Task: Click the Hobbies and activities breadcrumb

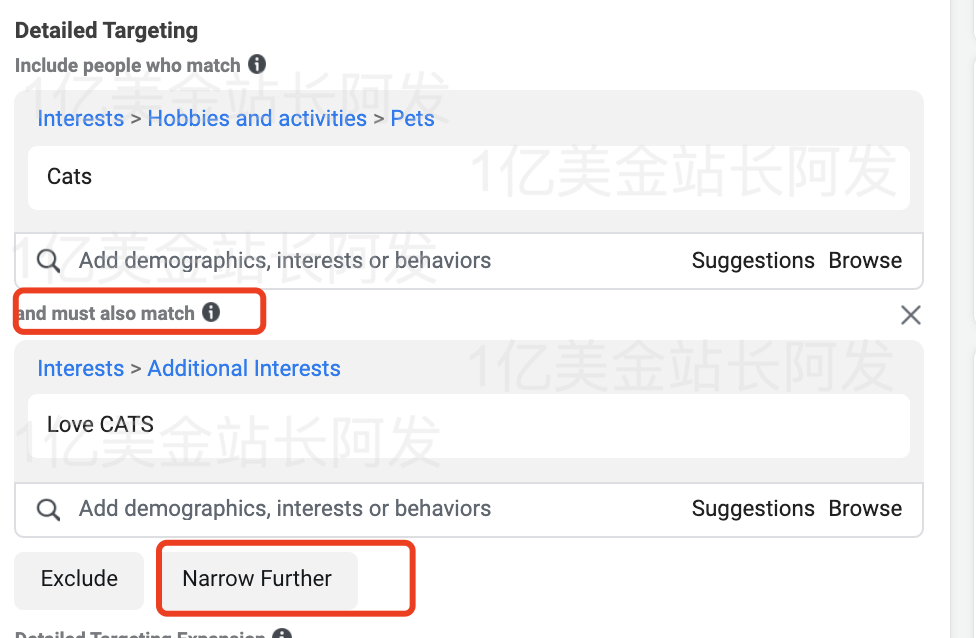Action: coord(257,118)
